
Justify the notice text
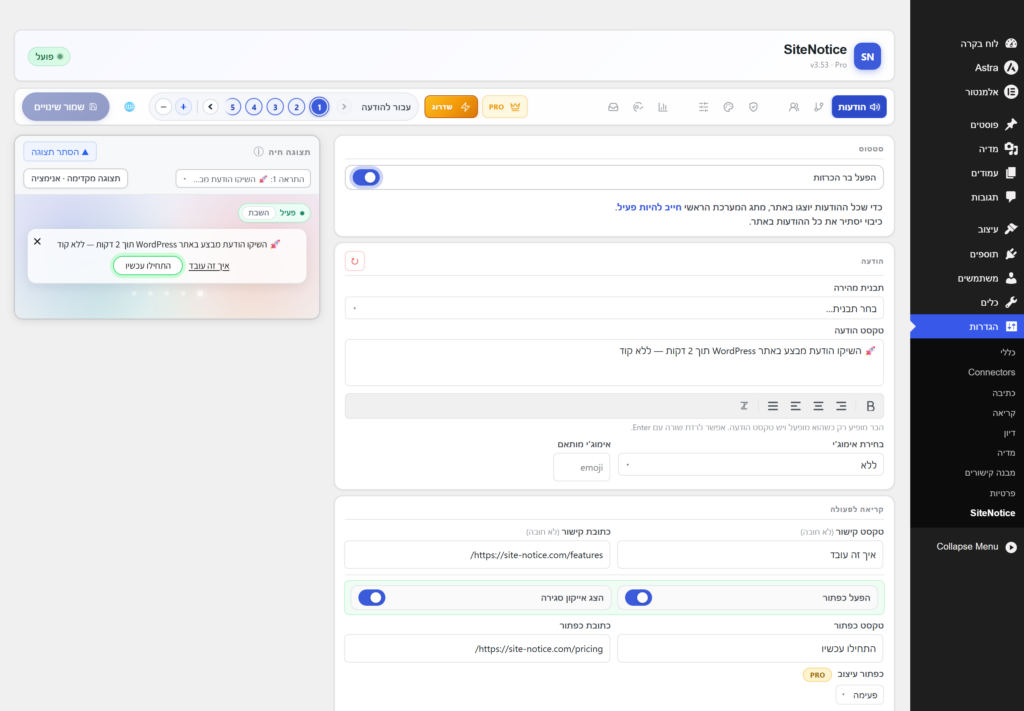point(773,406)
